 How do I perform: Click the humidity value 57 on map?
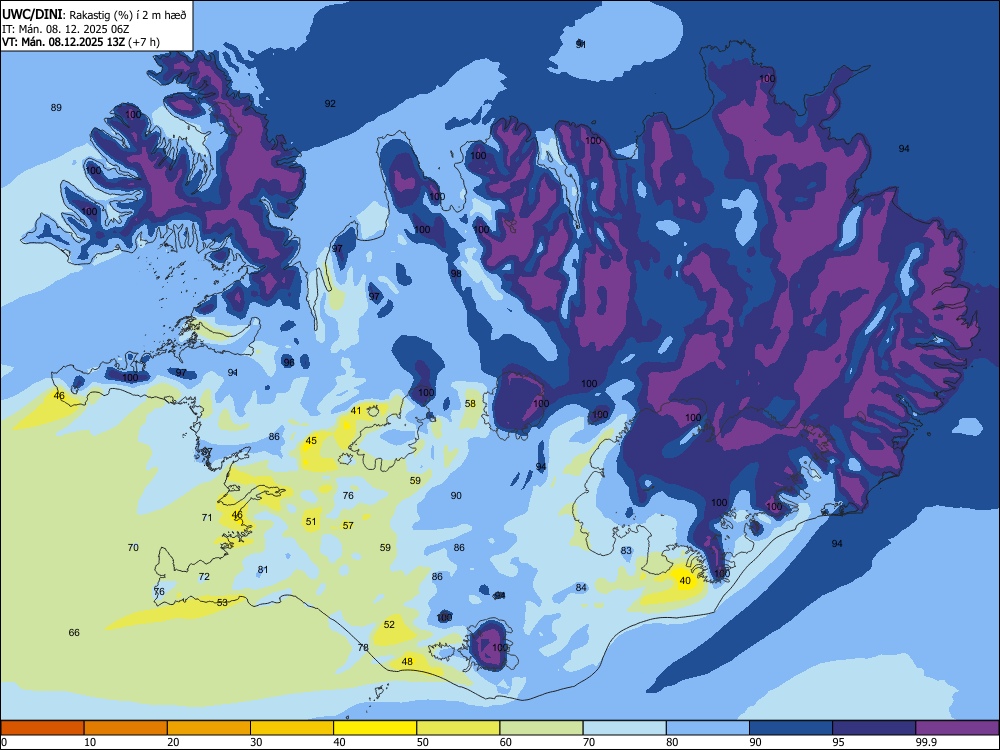(348, 526)
